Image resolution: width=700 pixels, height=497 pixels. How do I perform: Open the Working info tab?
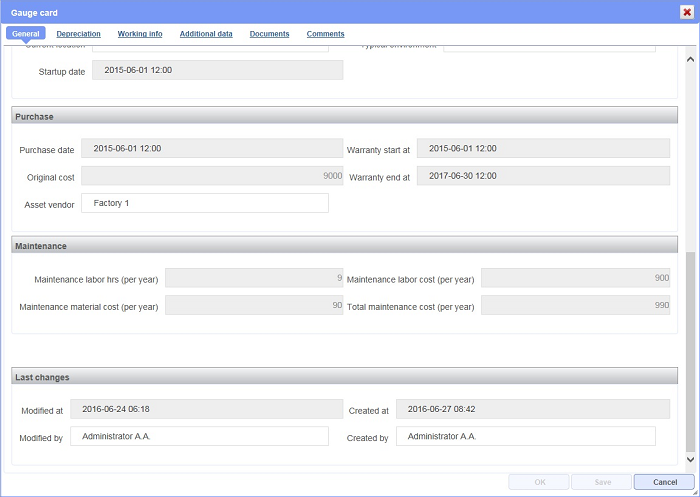point(140,34)
